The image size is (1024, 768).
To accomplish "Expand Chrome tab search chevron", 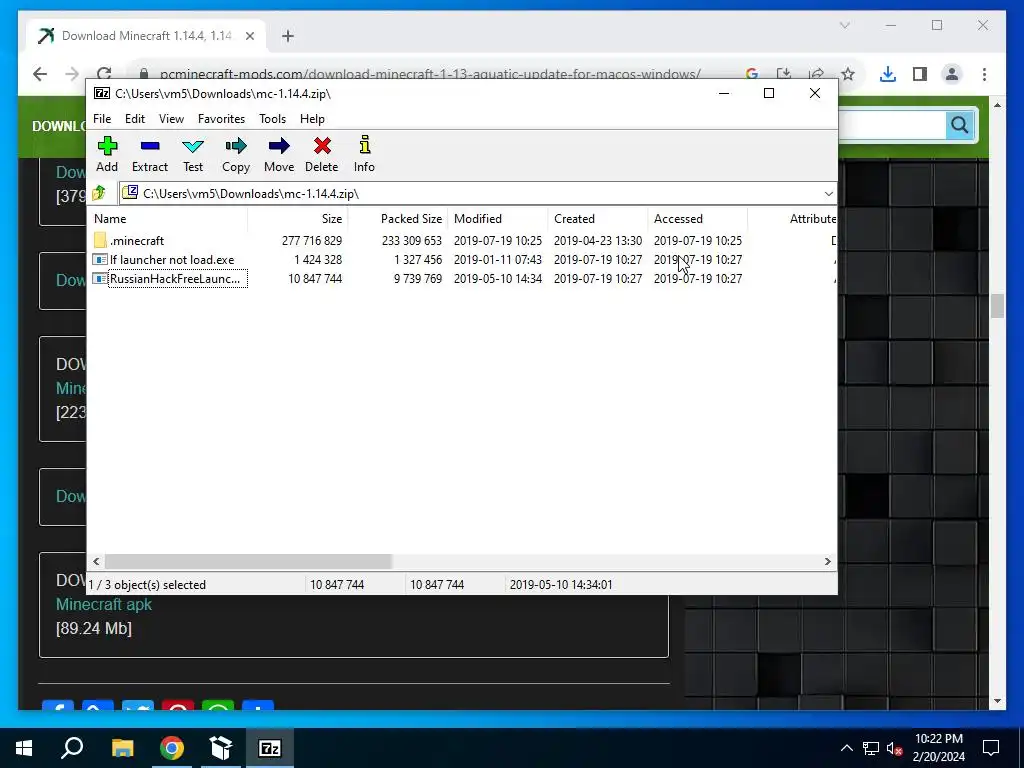I will click(x=844, y=25).
